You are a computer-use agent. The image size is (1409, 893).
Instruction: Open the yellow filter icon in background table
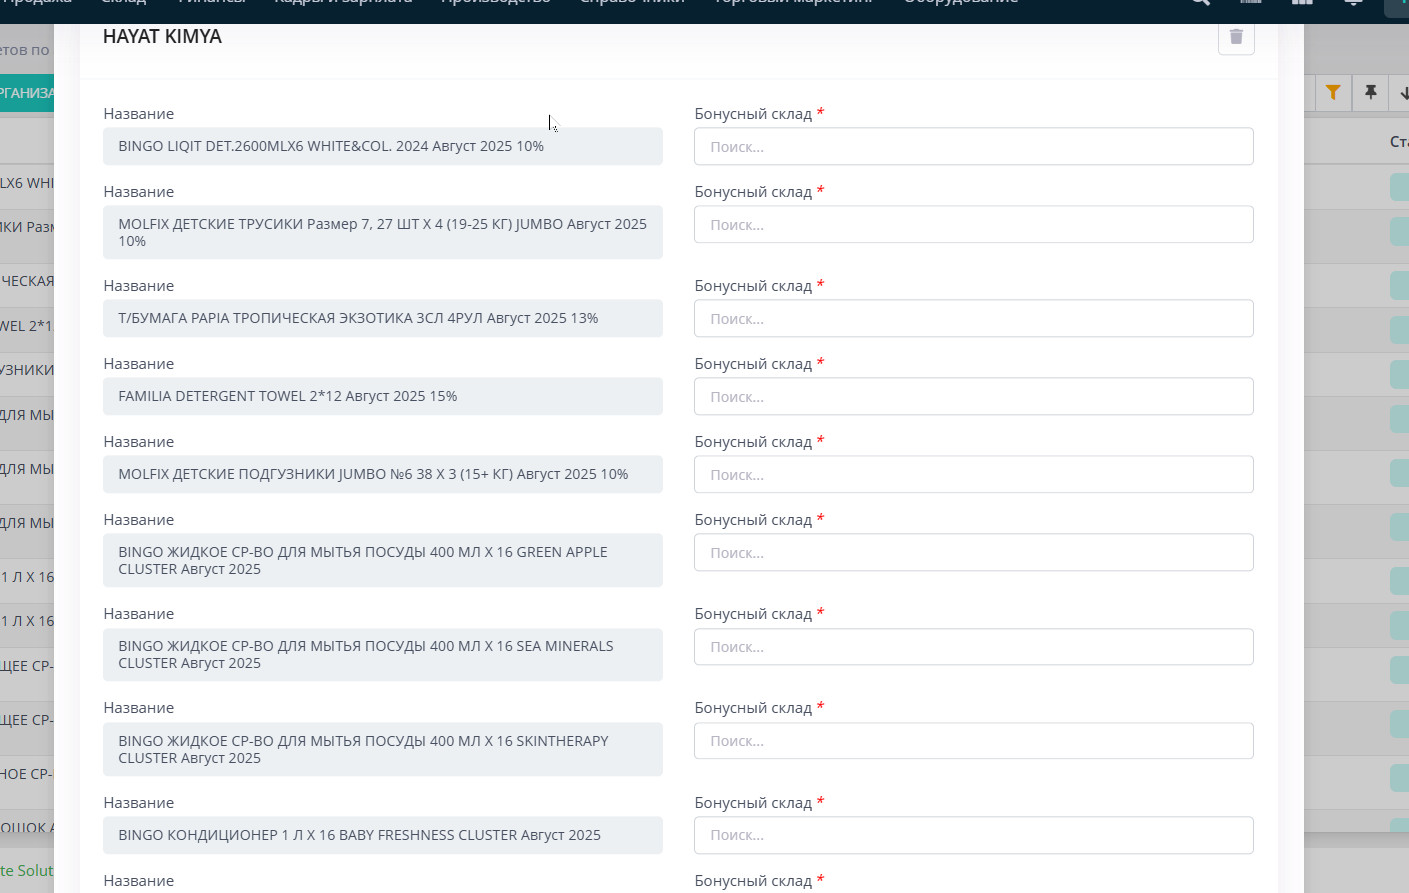point(1333,92)
